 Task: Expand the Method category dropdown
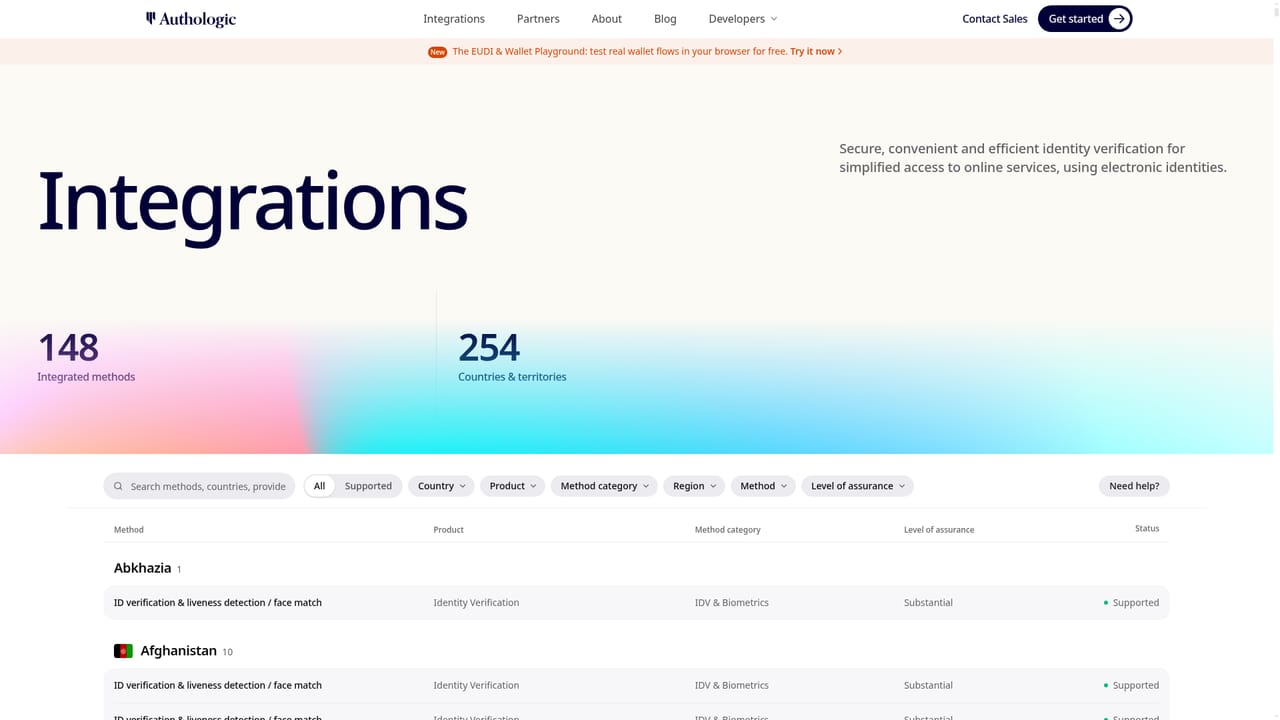coord(604,486)
